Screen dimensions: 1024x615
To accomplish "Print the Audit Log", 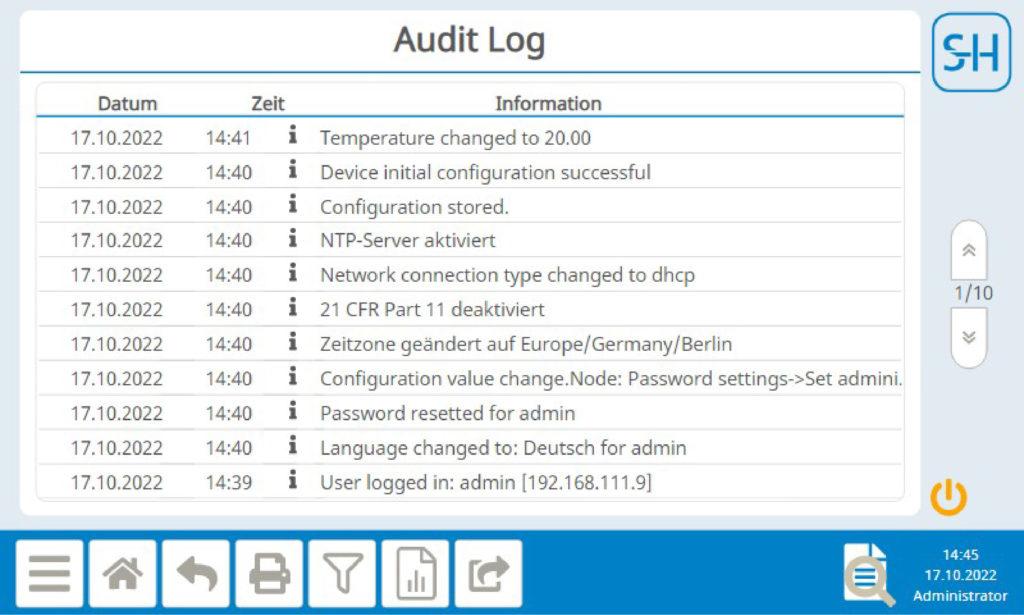I will pyautogui.click(x=268, y=573).
